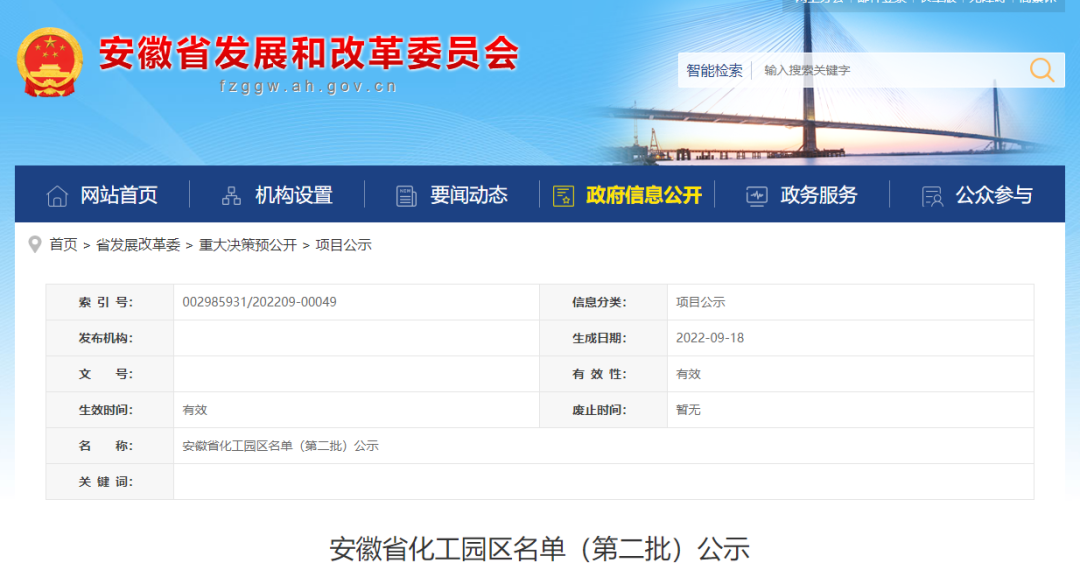Click the 安徽省发展和改革委员会 site title
Image resolution: width=1080 pixels, height=563 pixels.
coord(309,53)
